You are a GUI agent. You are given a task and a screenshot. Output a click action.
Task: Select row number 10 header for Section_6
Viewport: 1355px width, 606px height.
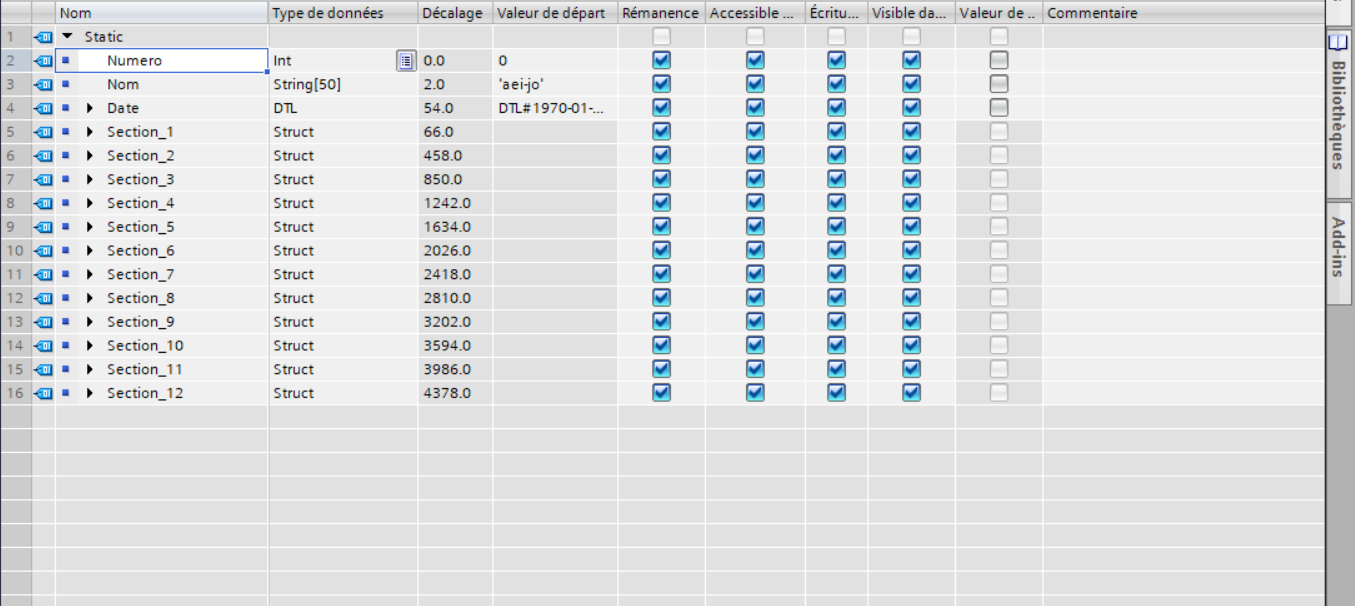(15, 251)
